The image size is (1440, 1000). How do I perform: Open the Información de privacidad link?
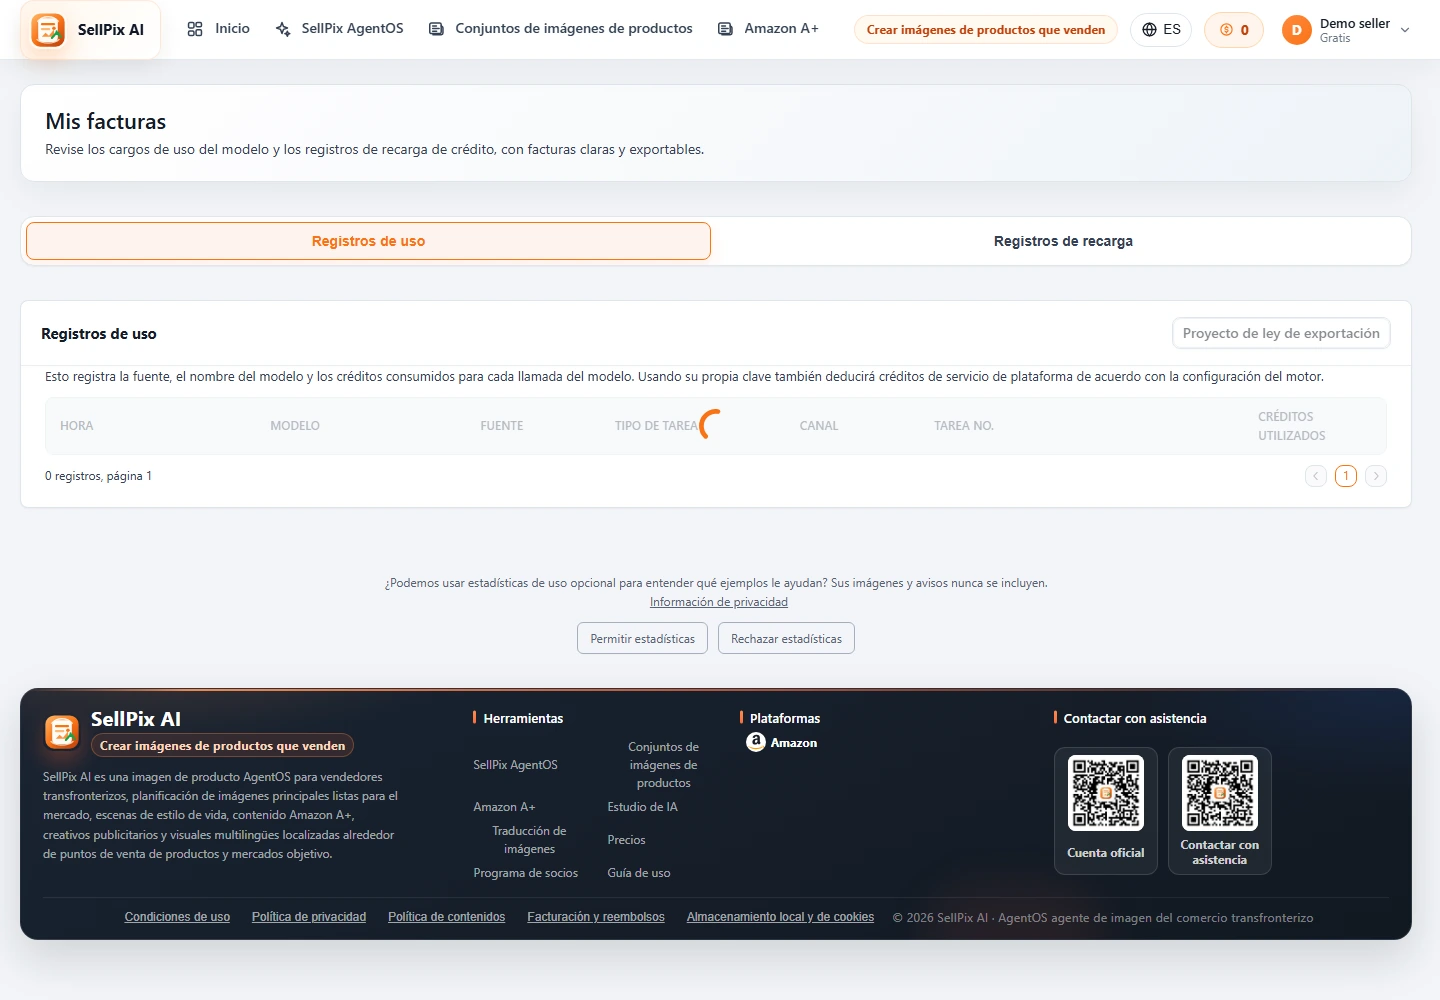click(719, 602)
